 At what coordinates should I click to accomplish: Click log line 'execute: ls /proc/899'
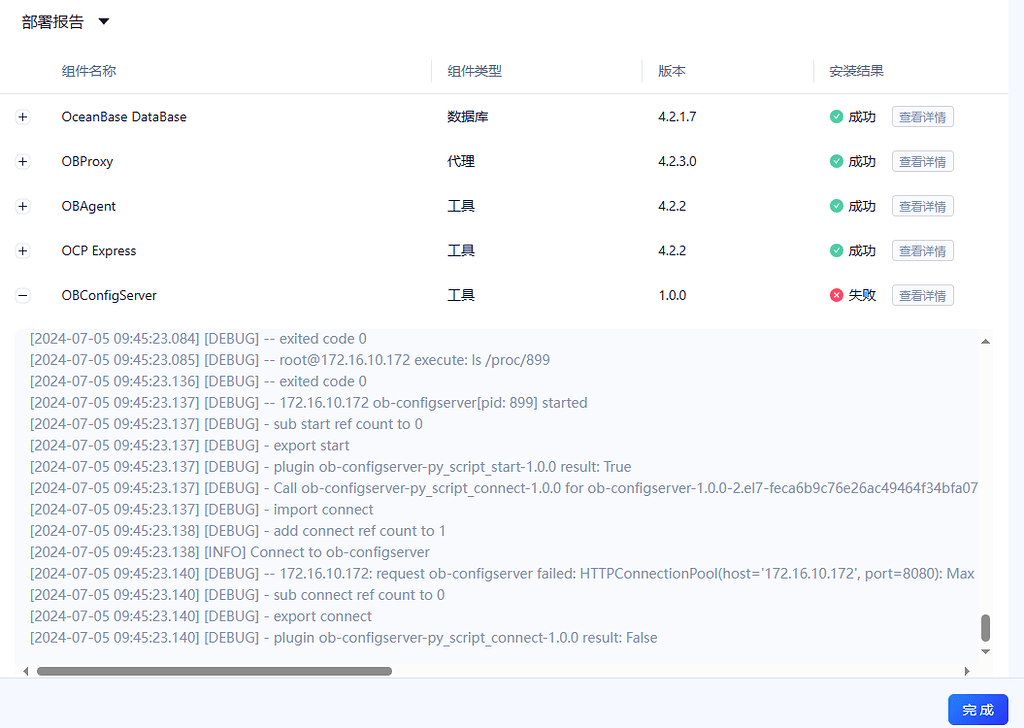pyautogui.click(x=290, y=360)
